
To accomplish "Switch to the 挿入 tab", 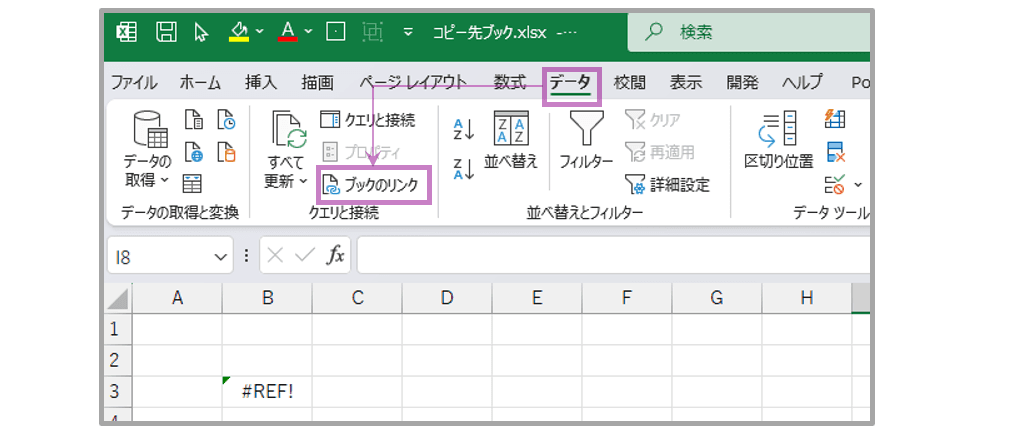I will [x=261, y=82].
